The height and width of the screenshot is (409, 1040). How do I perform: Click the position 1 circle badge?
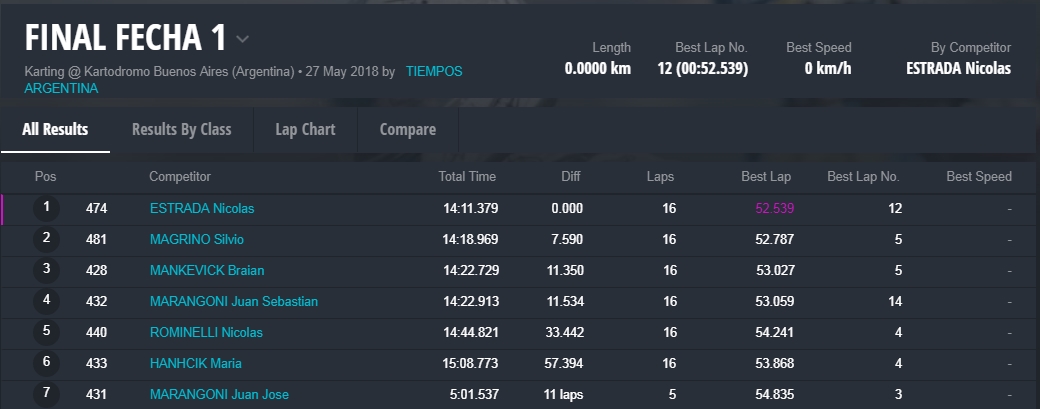[x=46, y=208]
